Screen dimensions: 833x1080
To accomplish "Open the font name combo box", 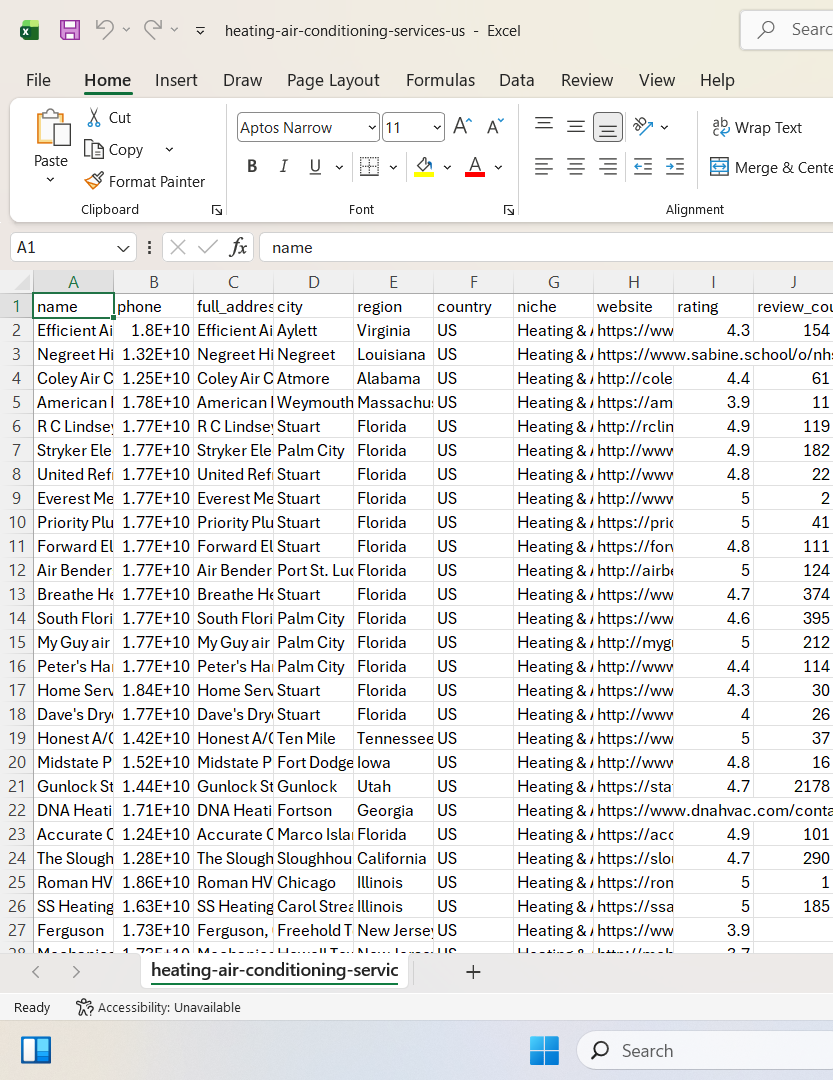I will pyautogui.click(x=308, y=127).
